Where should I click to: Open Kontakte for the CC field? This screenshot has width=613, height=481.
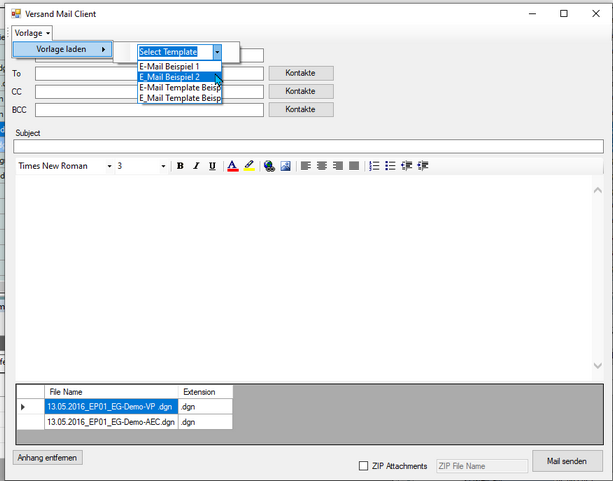(301, 91)
